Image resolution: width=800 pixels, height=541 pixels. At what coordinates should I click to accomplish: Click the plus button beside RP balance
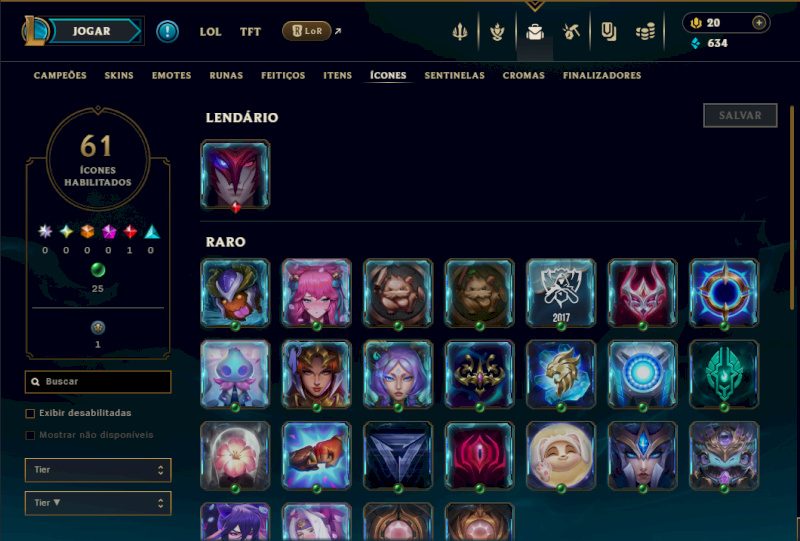pos(759,23)
